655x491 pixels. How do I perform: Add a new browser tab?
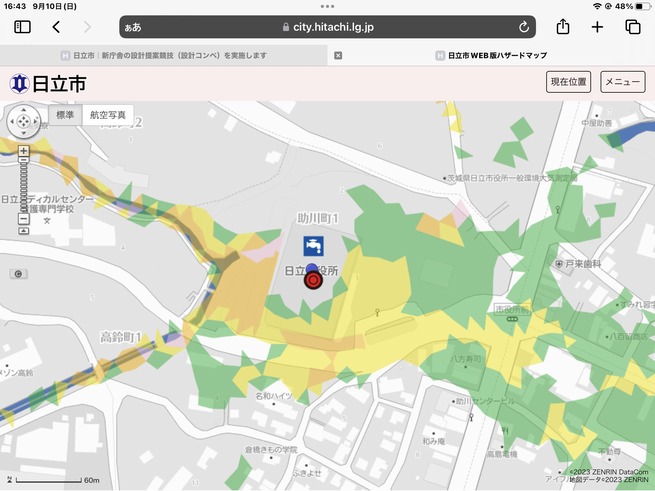[597, 27]
